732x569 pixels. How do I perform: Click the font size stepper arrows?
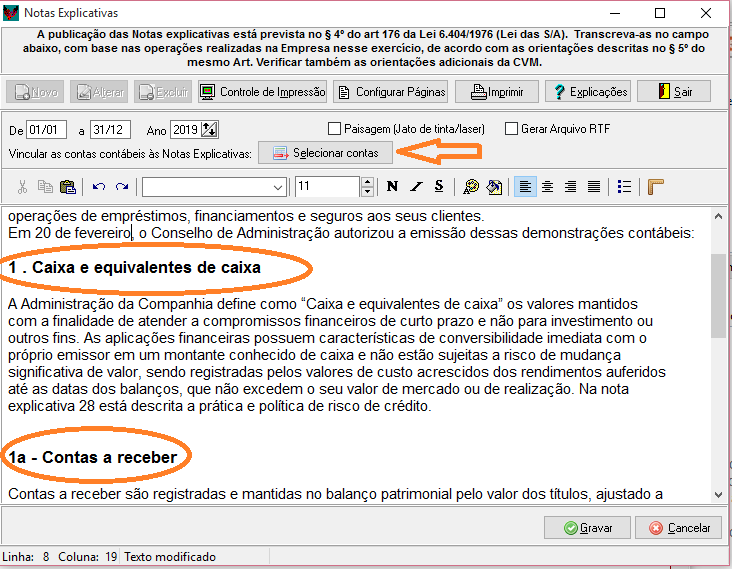[x=367, y=187]
